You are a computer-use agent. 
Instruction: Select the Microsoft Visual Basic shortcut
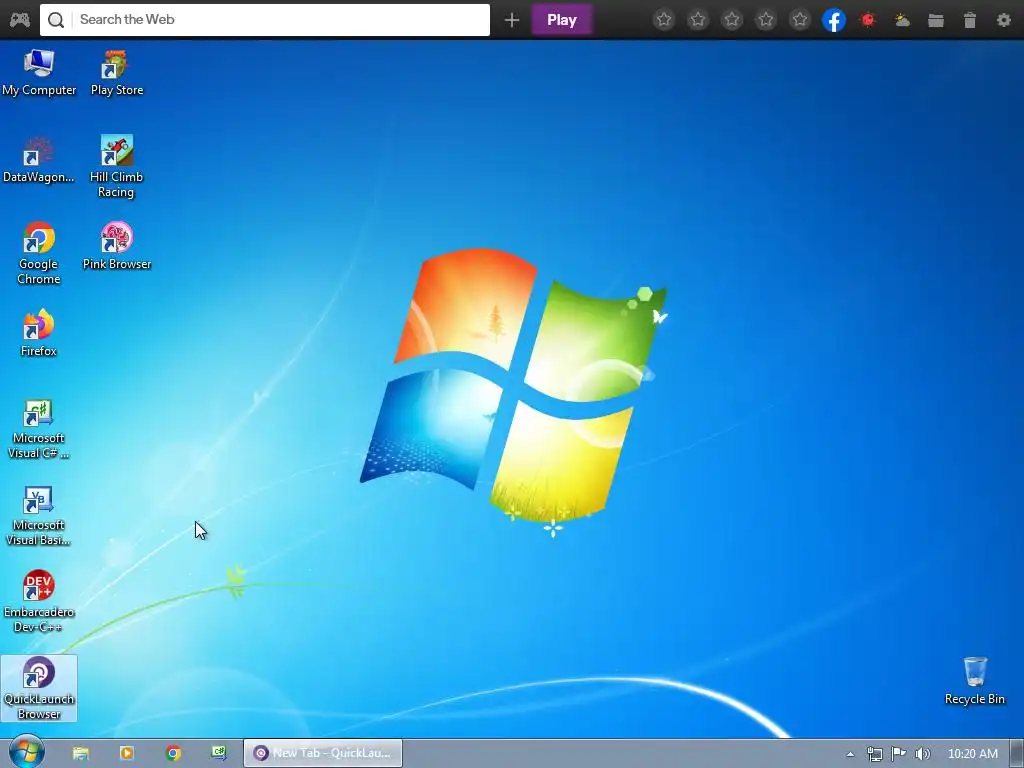pyautogui.click(x=39, y=516)
